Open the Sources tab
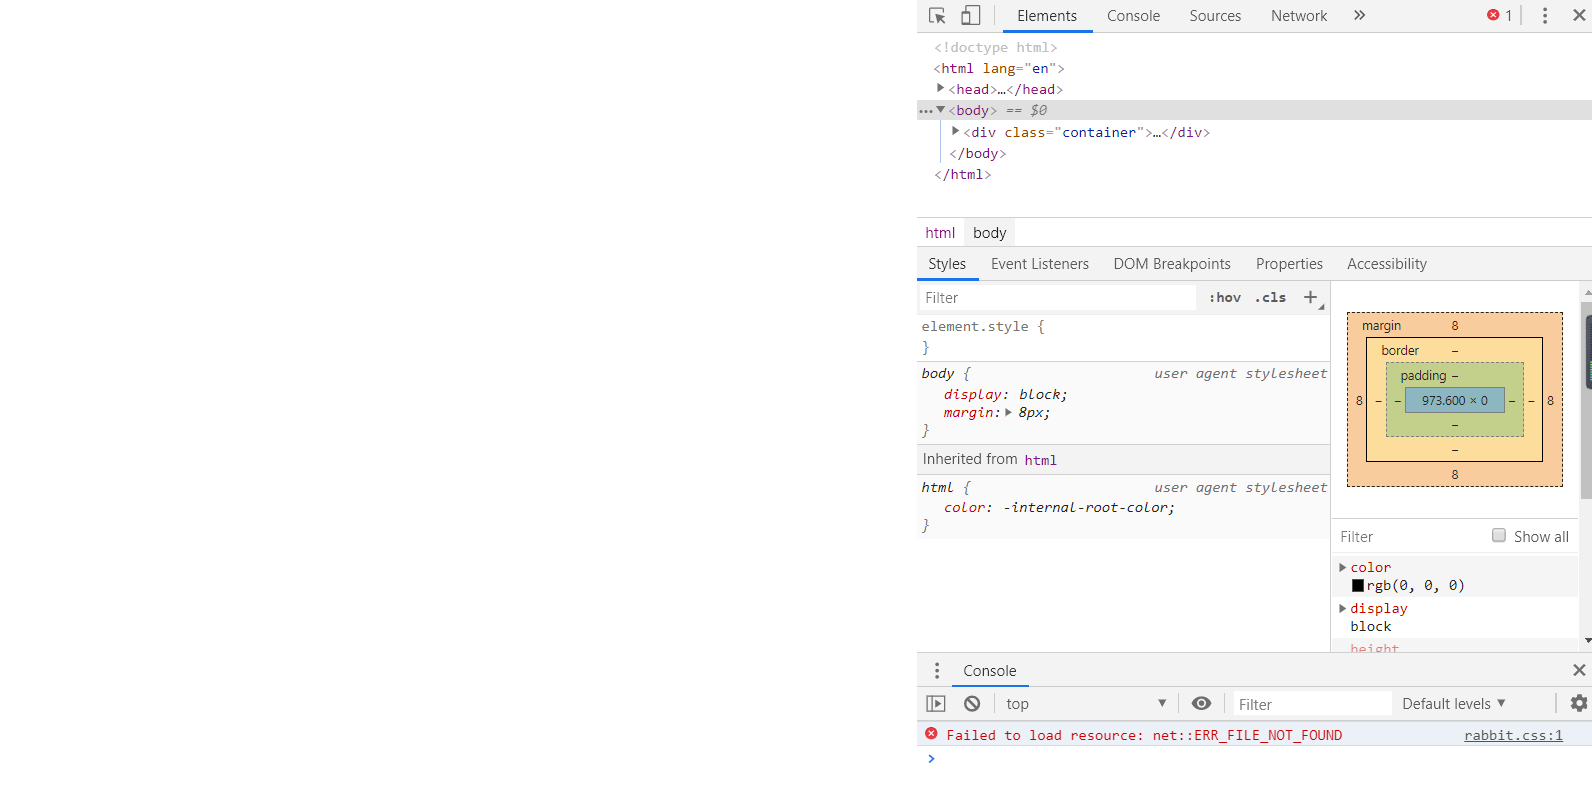 [1215, 16]
